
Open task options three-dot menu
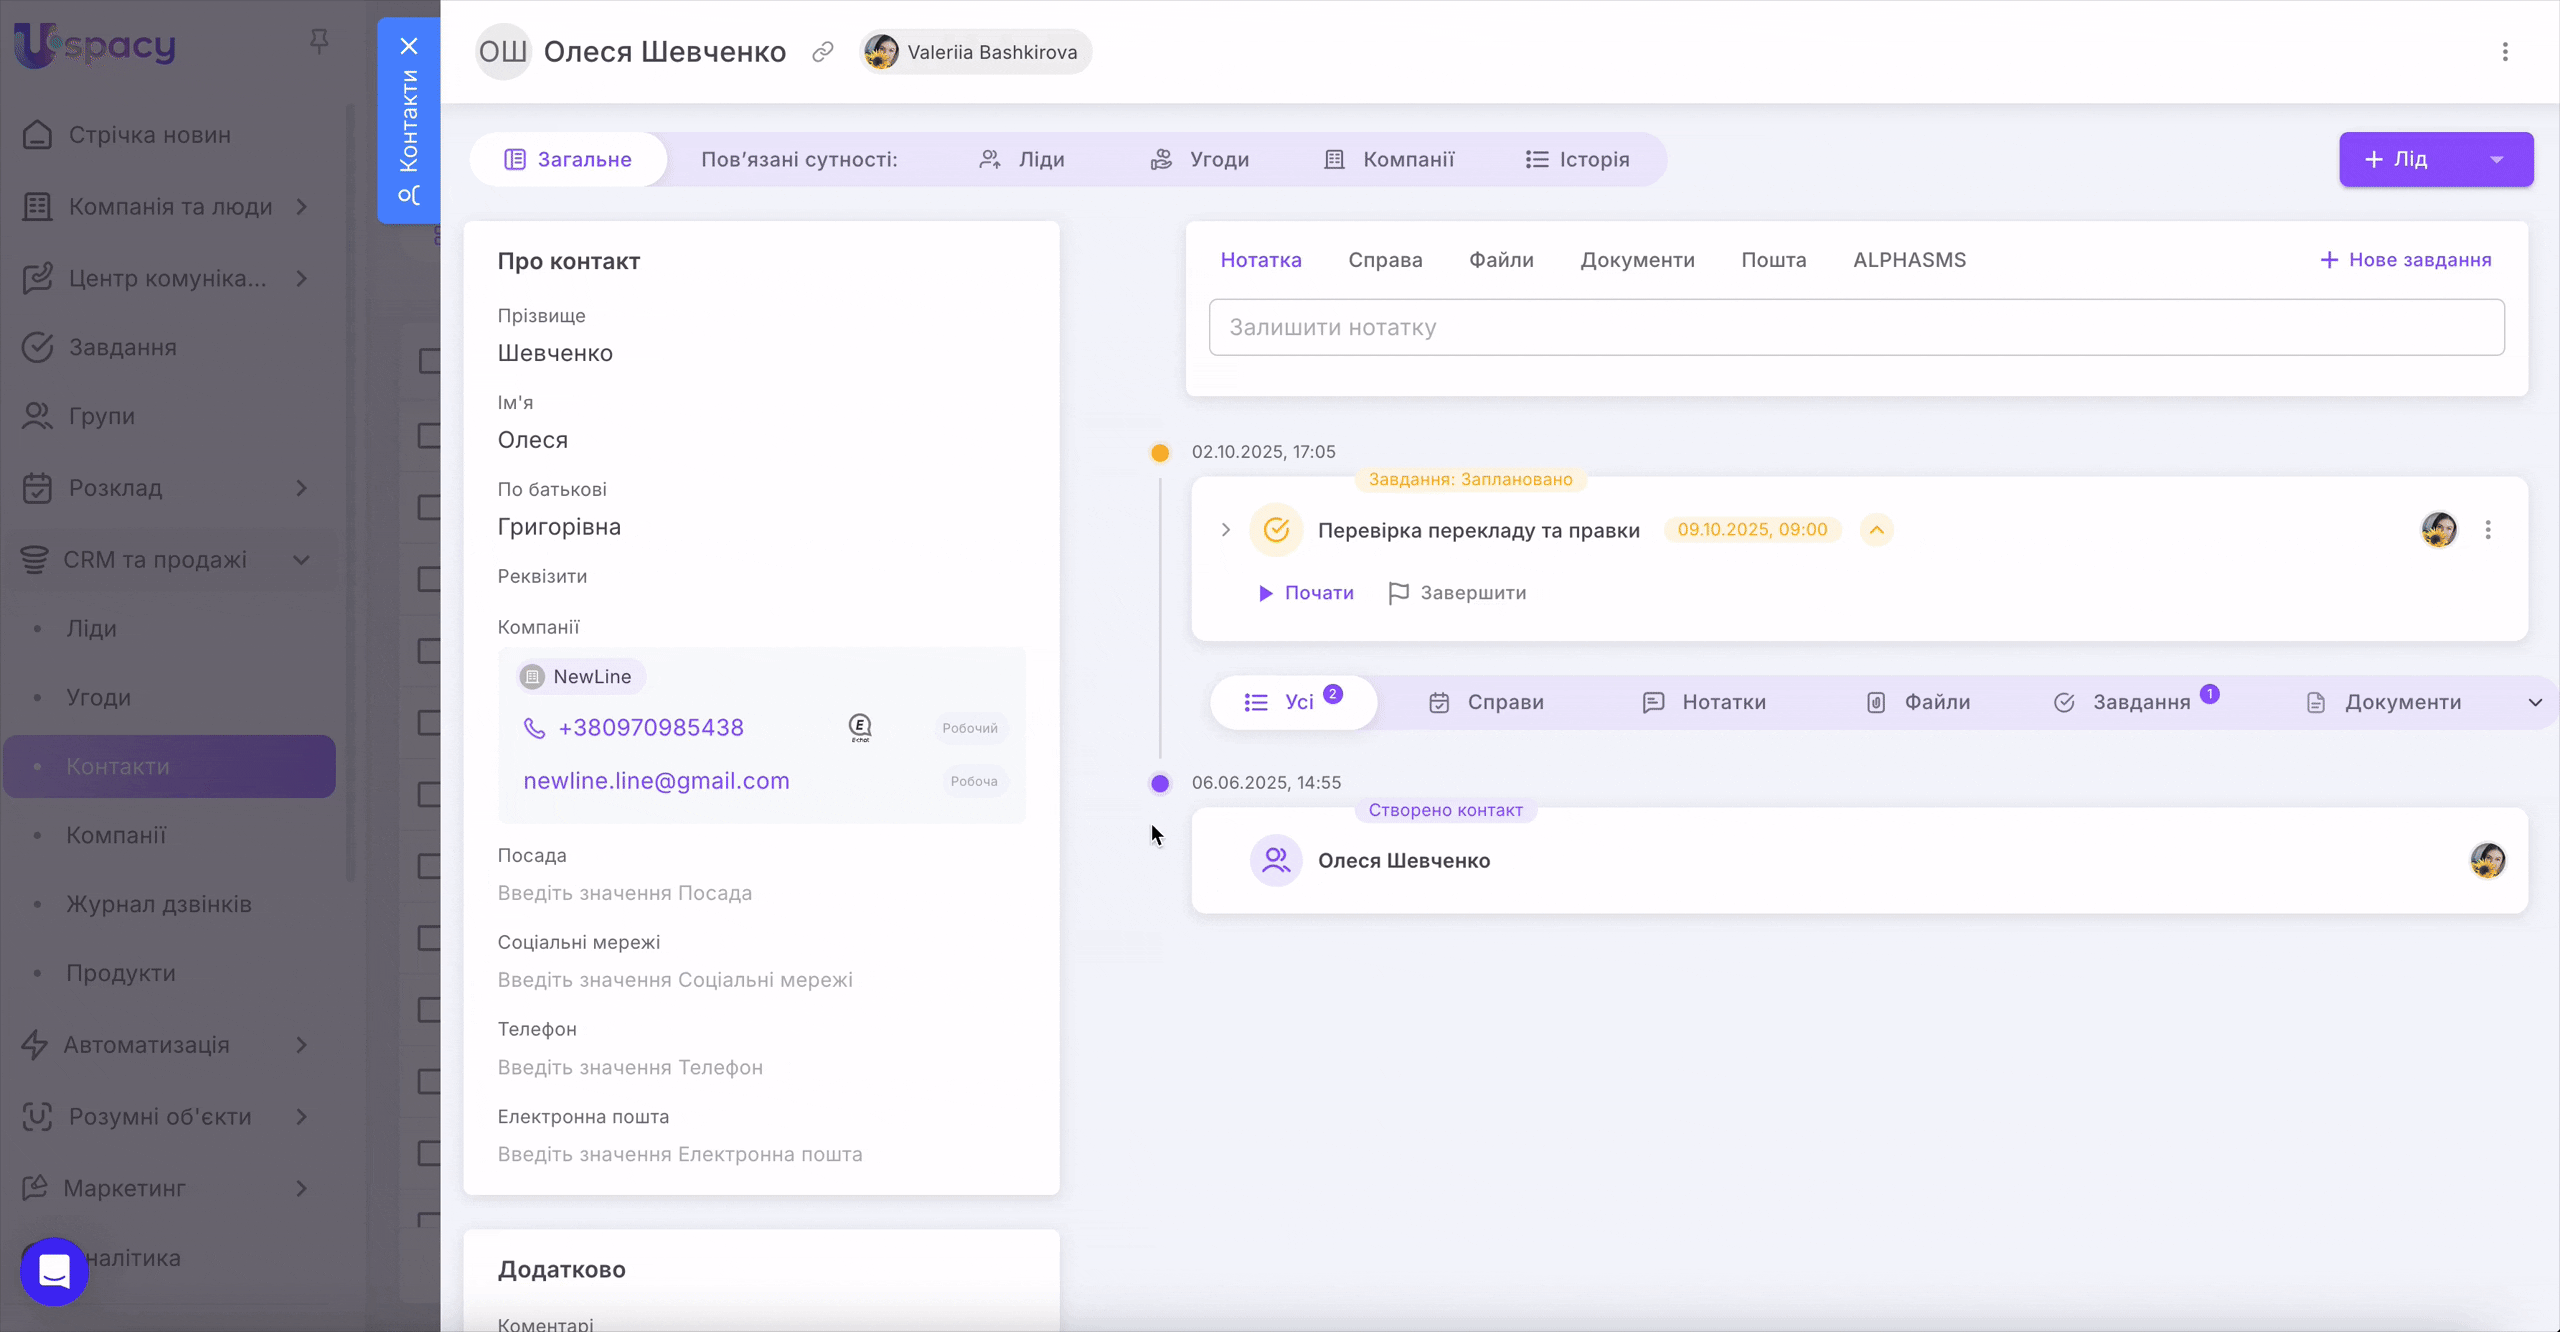(x=2488, y=530)
